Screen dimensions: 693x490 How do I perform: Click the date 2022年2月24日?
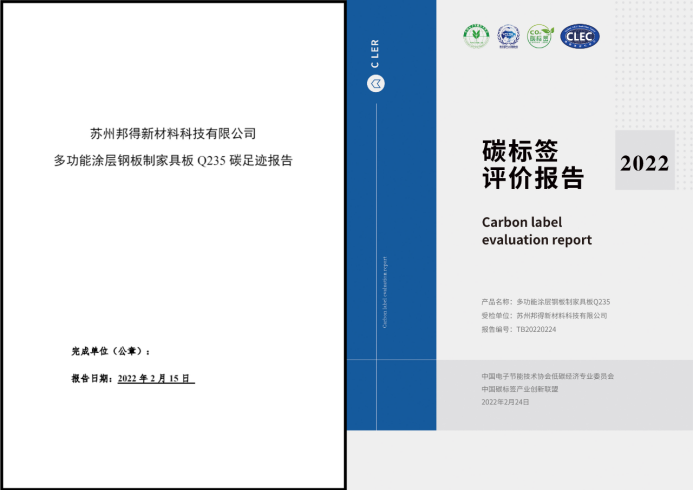pos(505,402)
